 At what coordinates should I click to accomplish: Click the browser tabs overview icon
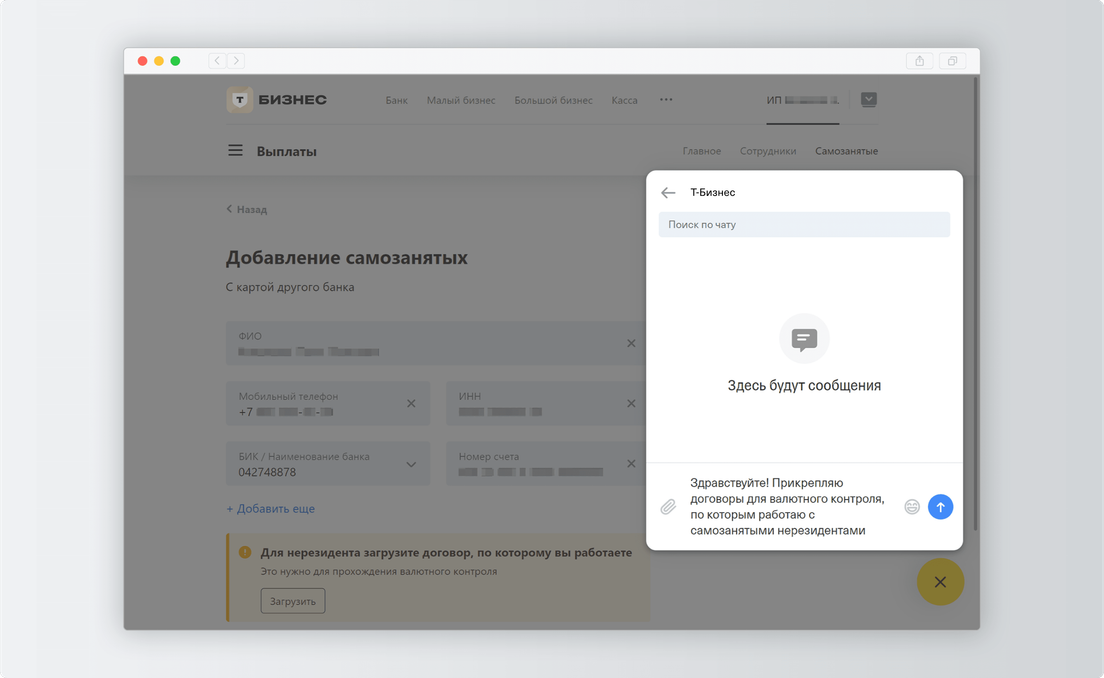pyautogui.click(x=952, y=61)
